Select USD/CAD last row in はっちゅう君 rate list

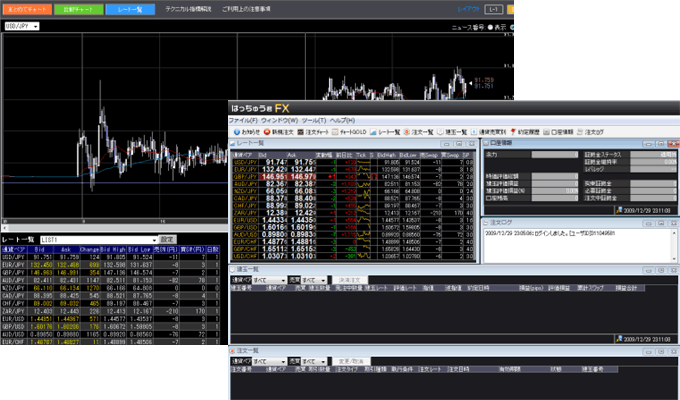tap(353, 256)
